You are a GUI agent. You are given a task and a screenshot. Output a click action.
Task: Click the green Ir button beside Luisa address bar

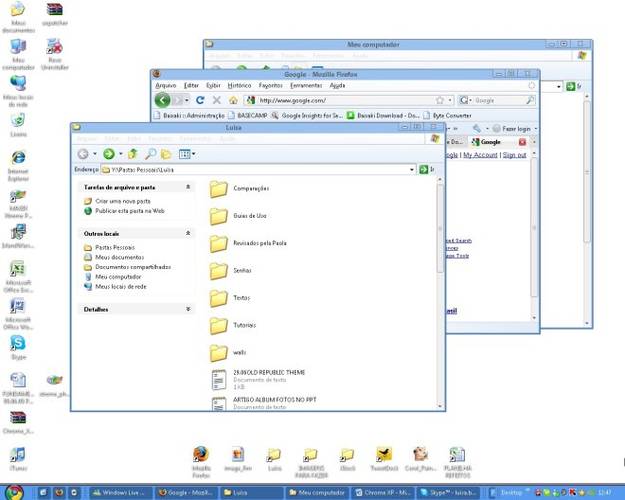click(x=426, y=170)
